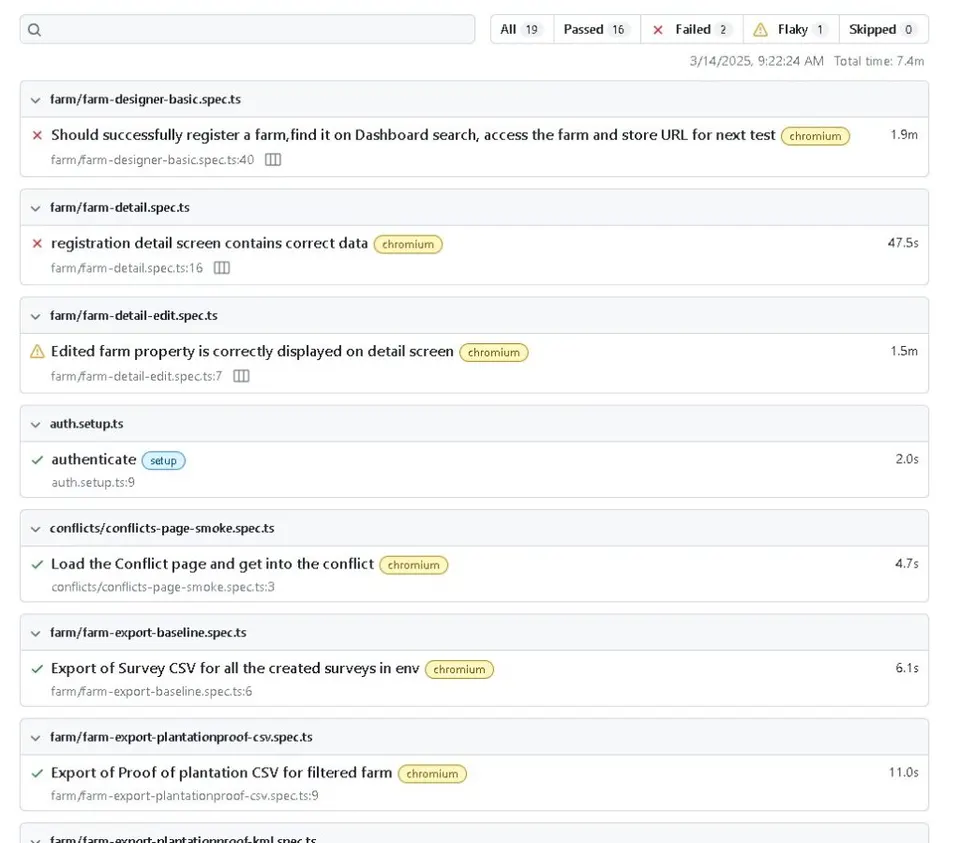960x843 pixels.
Task: Open the 'authenticate' test result
Action: click(94, 459)
